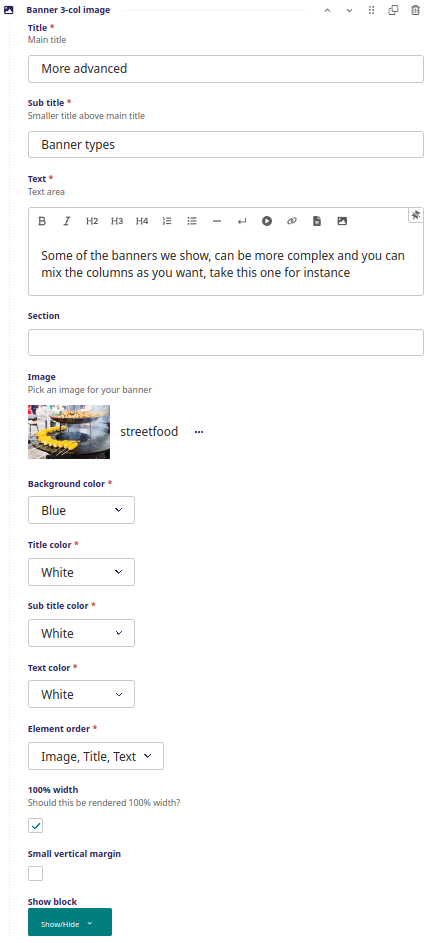Toggle the pin button on the text editor toolbar
This screenshot has width=432, height=943.
[x=416, y=215]
